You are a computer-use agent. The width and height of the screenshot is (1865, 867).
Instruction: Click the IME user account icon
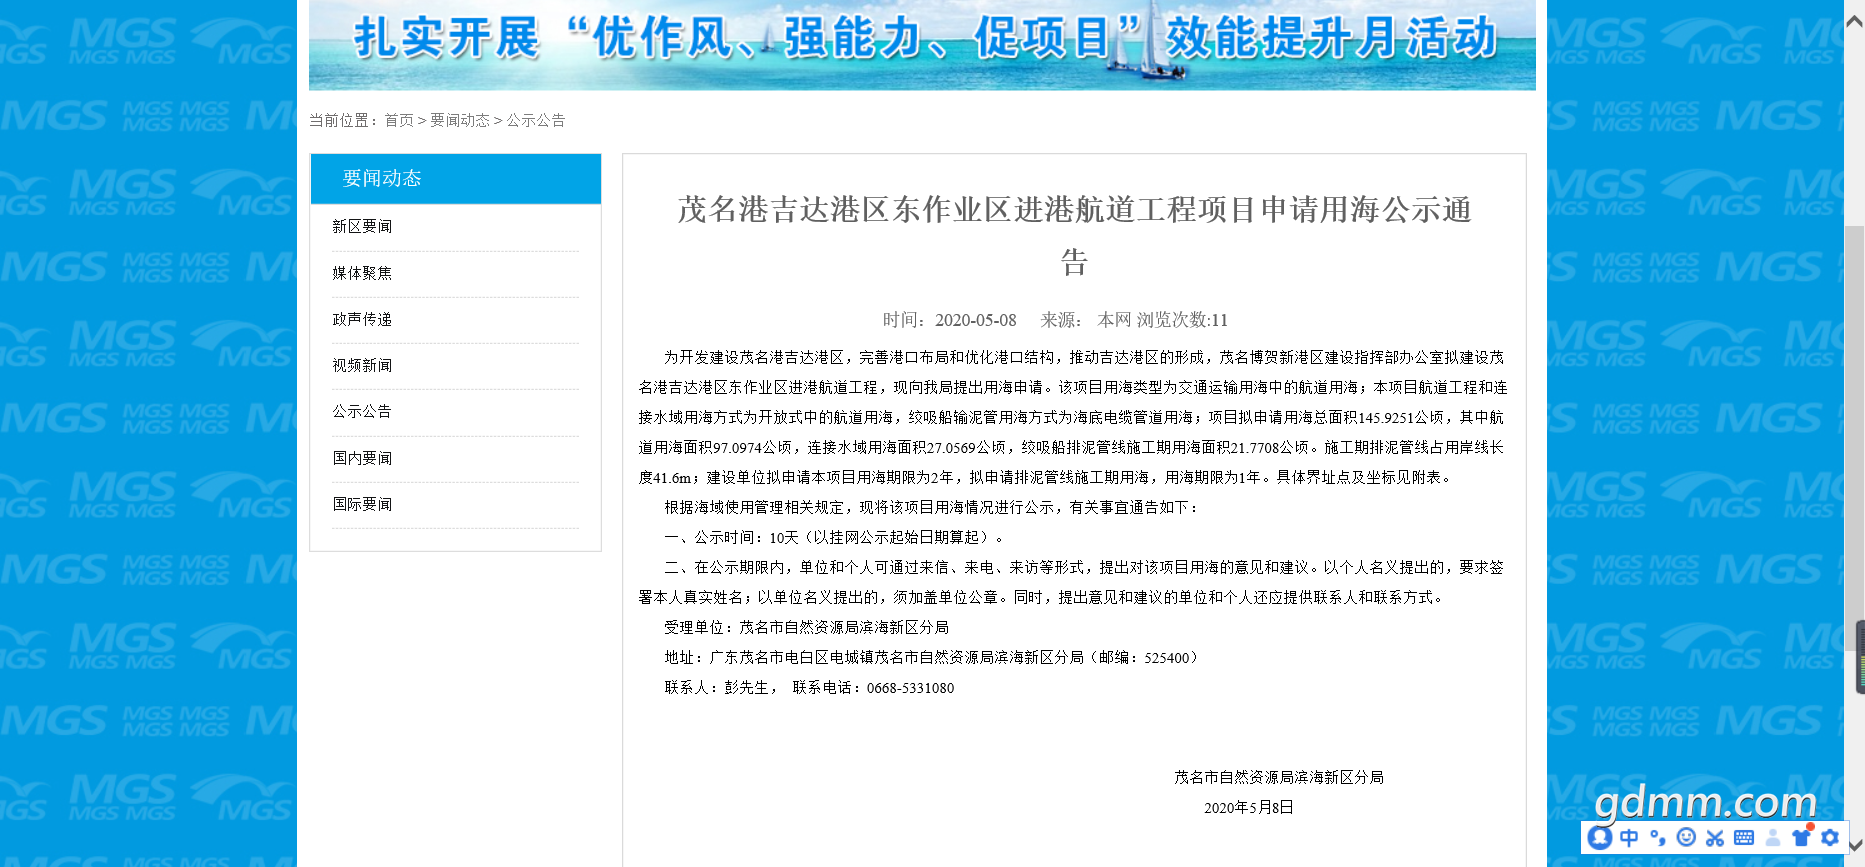click(1773, 838)
